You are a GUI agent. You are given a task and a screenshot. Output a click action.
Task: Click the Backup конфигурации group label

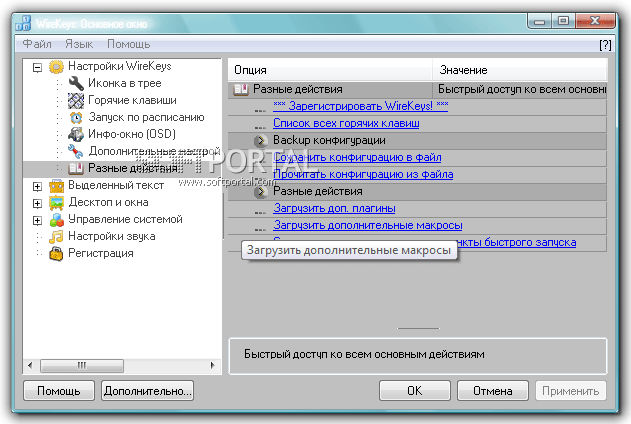[x=329, y=140]
